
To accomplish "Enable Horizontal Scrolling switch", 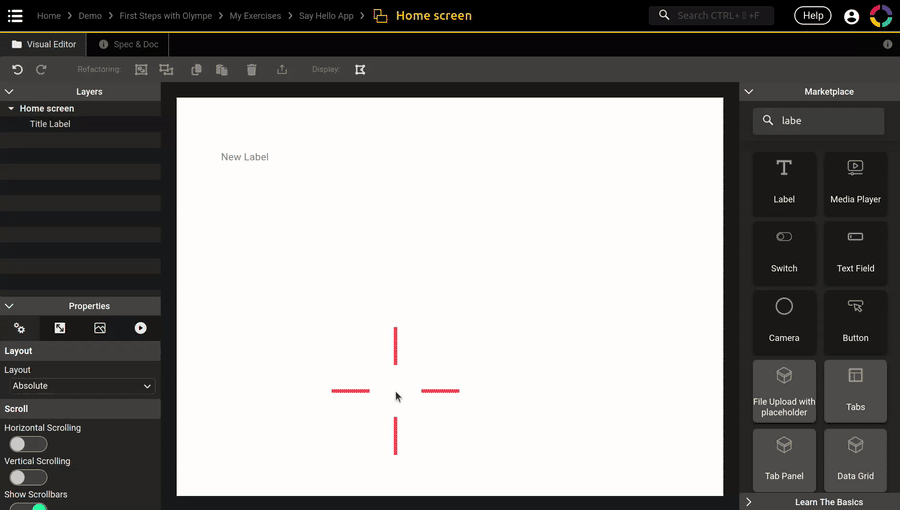I will [x=28, y=444].
